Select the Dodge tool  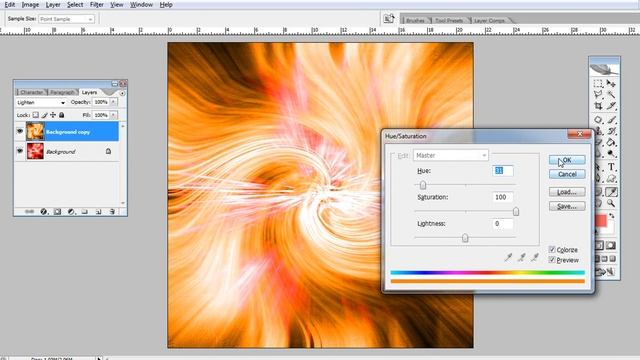pos(611,153)
